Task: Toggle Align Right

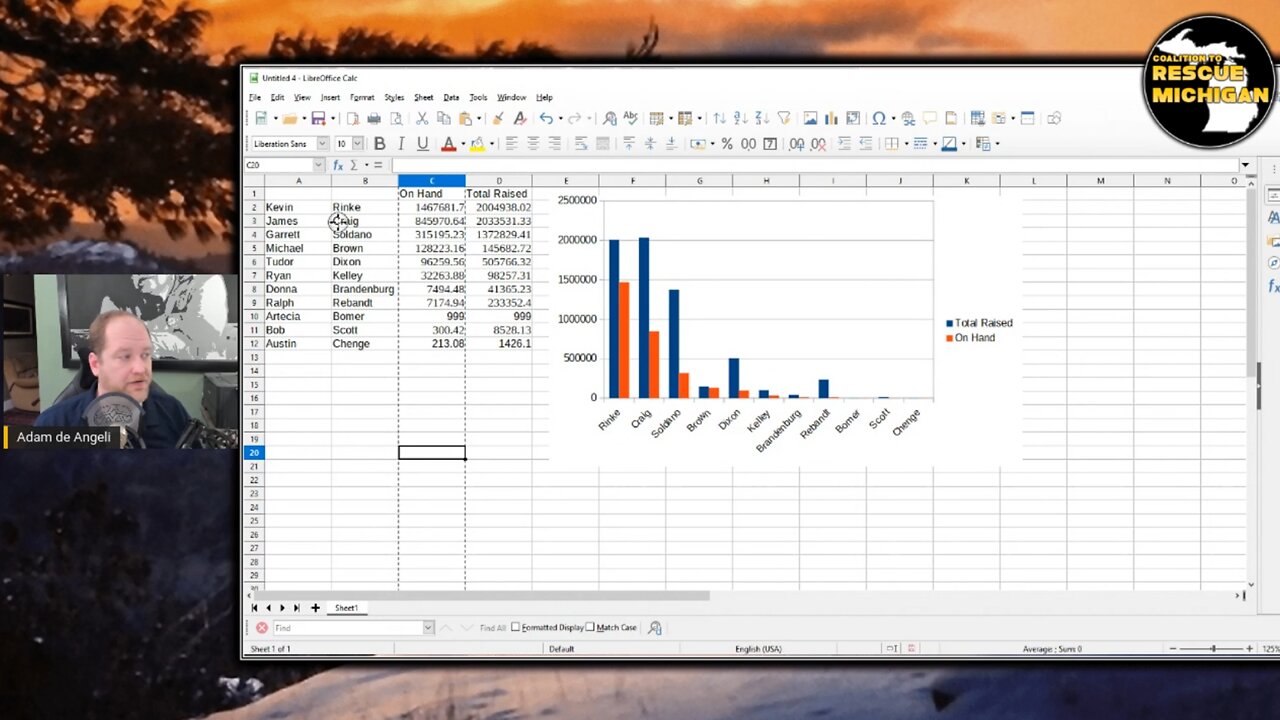Action: 555,144
